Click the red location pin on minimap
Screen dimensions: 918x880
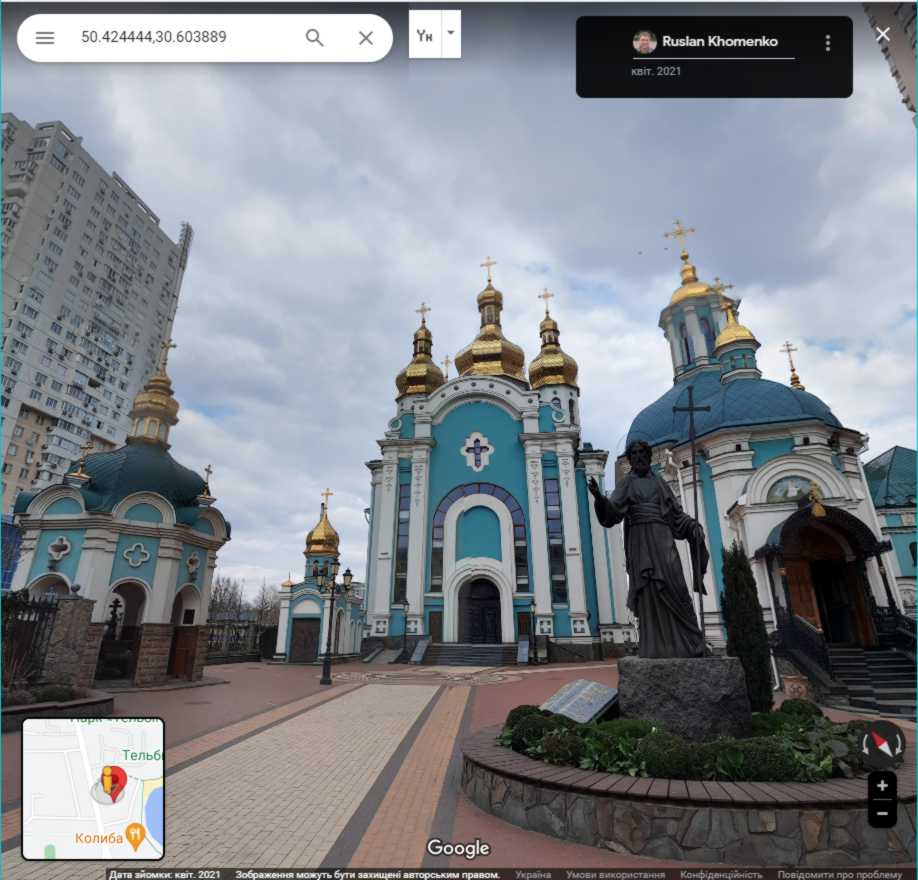coord(112,780)
